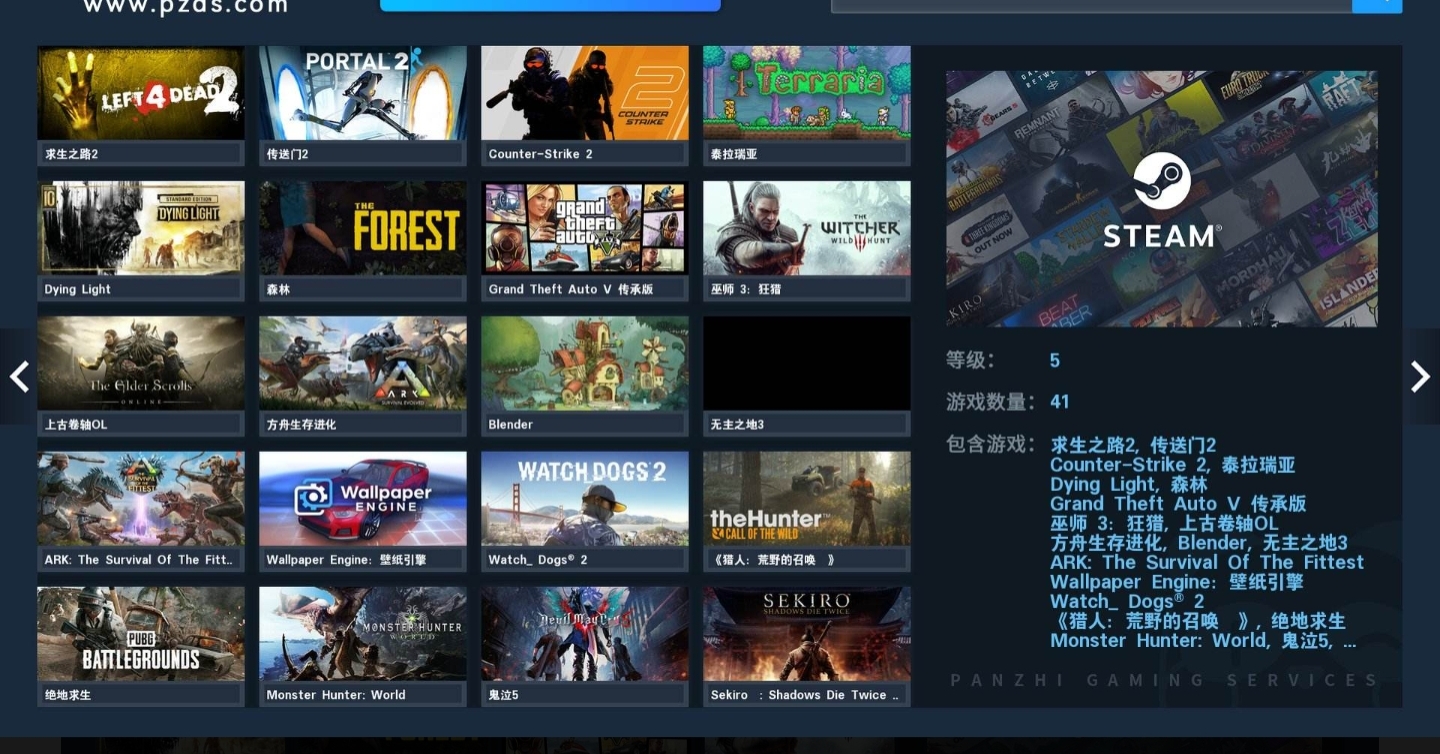
Task: Open the Left 4 Dead 2 thumbnail
Action: tap(141, 93)
